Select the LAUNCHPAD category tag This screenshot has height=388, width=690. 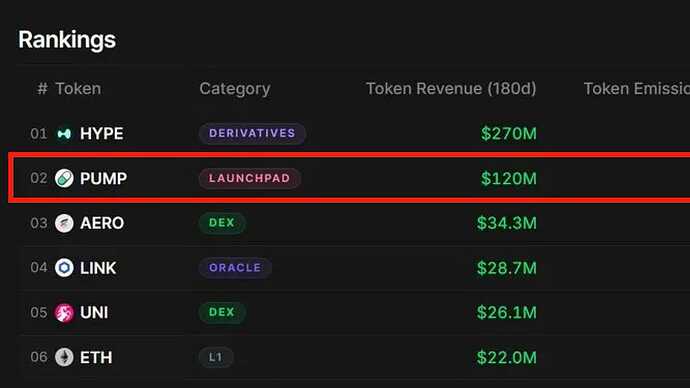[x=250, y=178]
